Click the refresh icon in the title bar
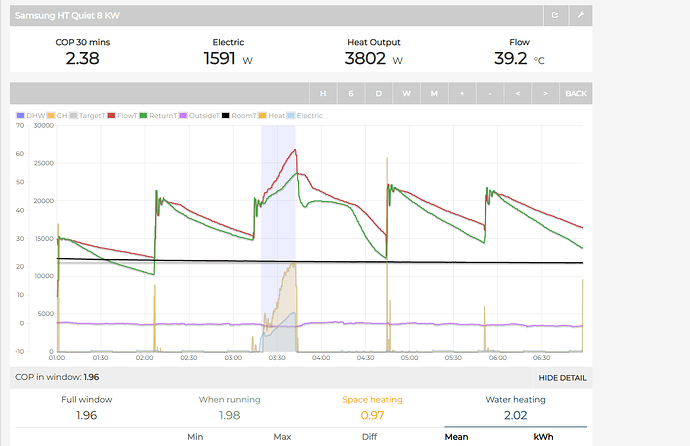 coord(555,16)
